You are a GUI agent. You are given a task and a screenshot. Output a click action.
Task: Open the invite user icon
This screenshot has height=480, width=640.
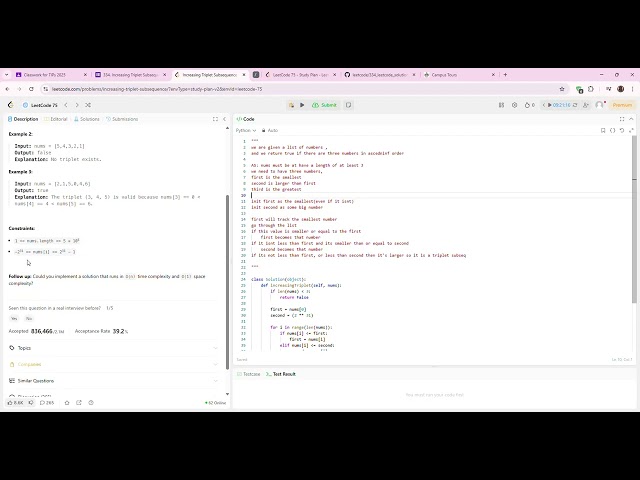pyautogui.click(x=586, y=105)
